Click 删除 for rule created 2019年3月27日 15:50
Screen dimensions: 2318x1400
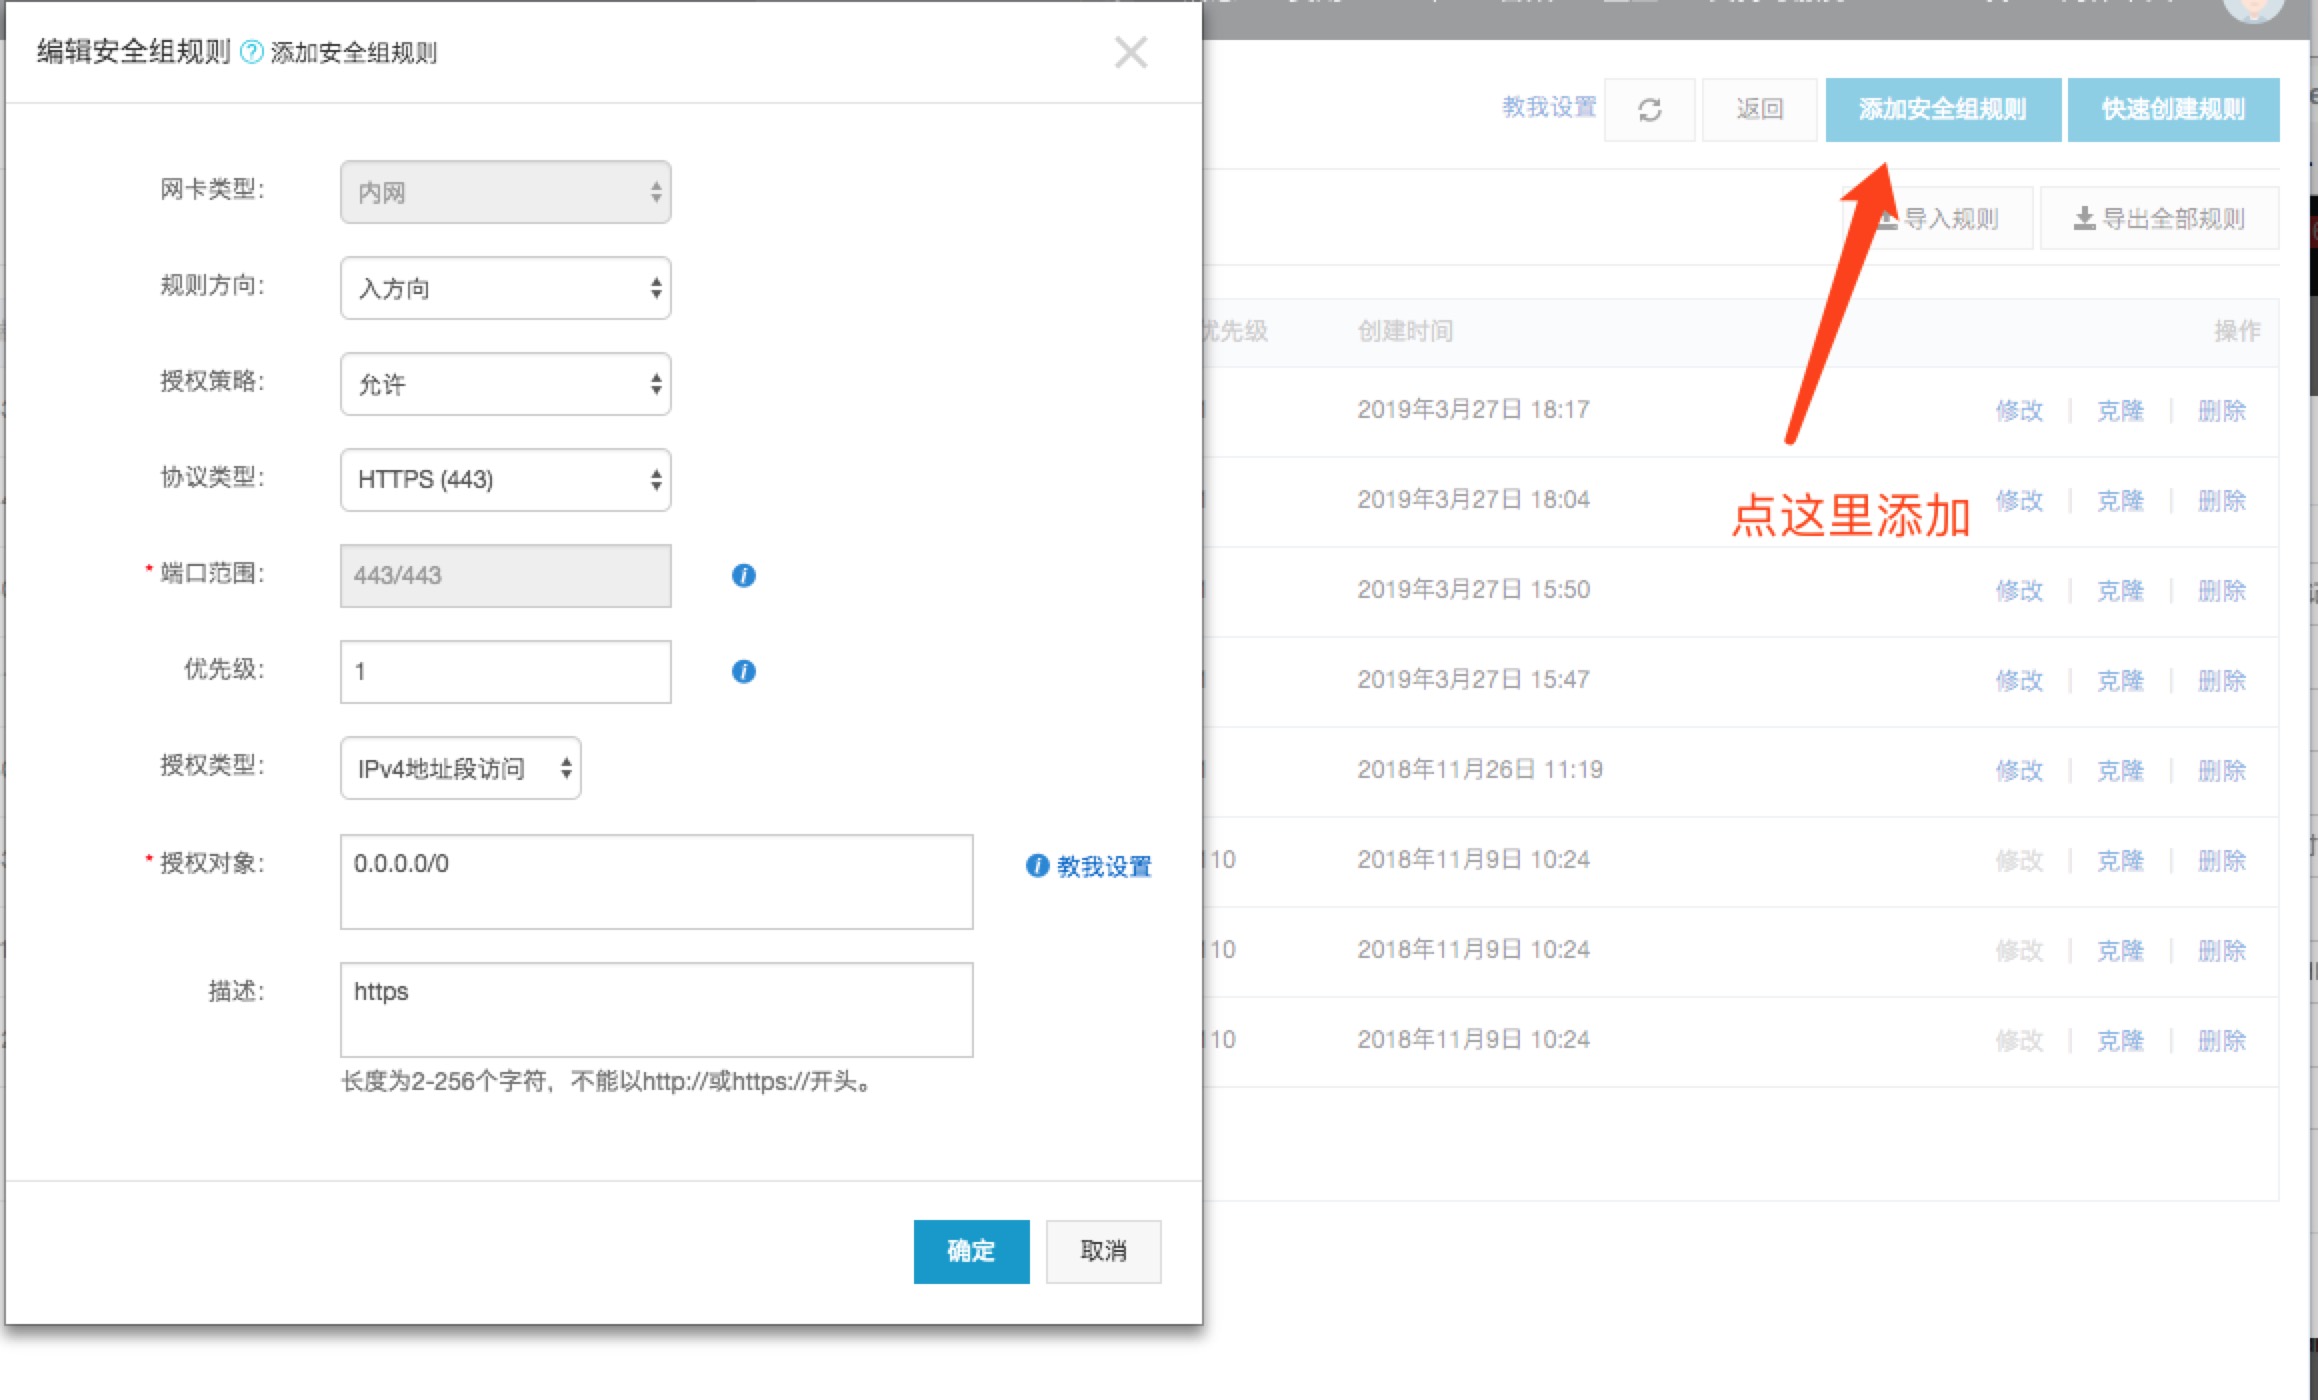pyautogui.click(x=2222, y=590)
